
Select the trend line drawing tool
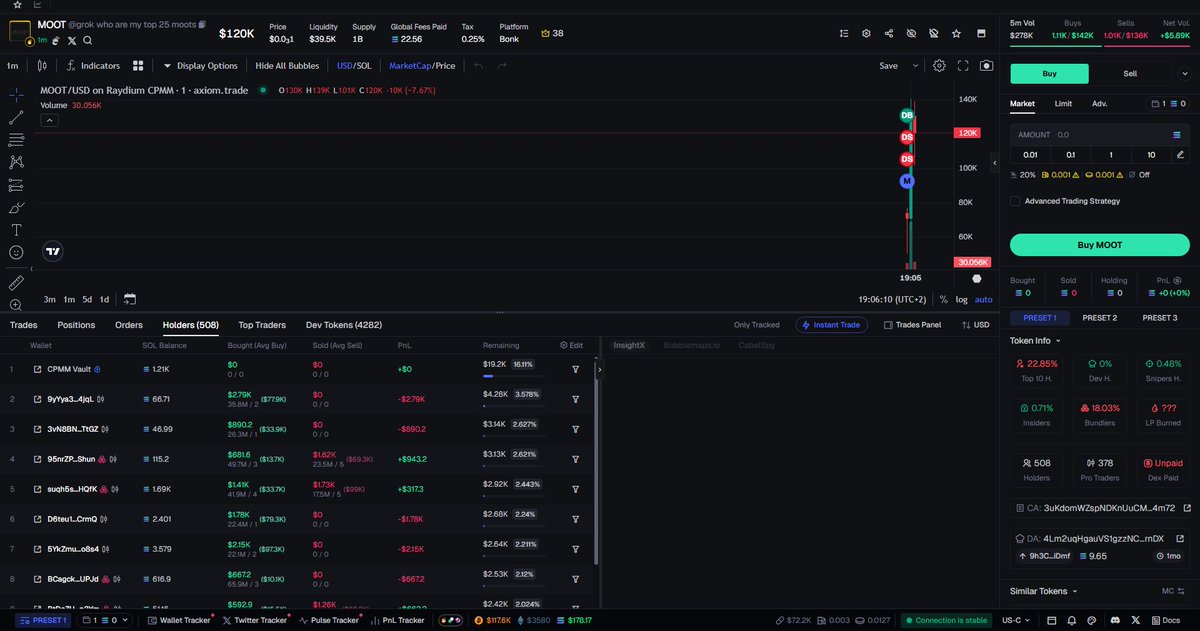click(16, 117)
